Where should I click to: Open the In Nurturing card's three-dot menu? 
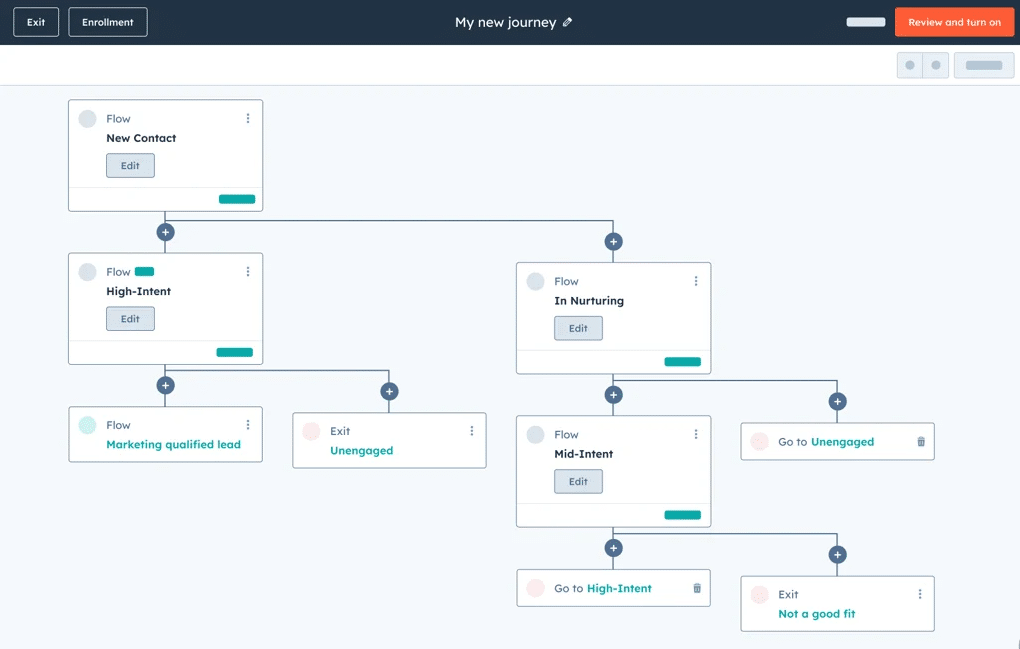click(x=696, y=281)
